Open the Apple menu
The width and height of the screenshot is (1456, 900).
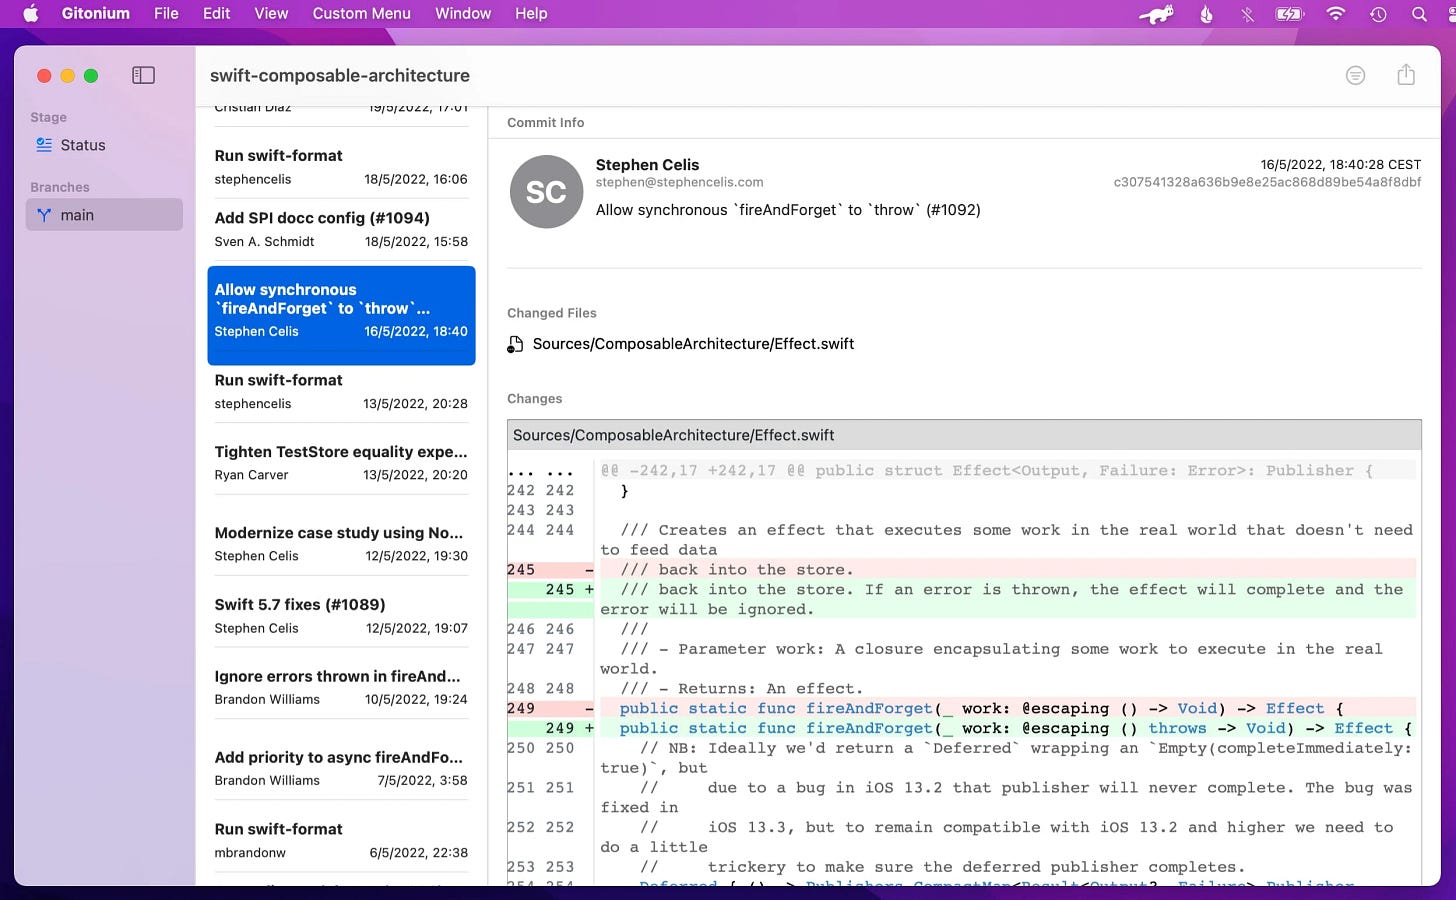(30, 14)
